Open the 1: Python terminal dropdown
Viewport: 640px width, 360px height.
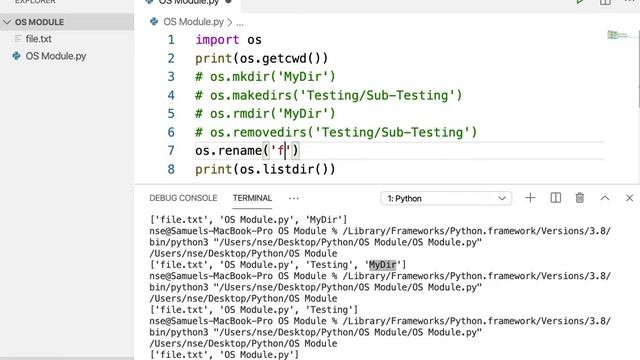(x=446, y=198)
